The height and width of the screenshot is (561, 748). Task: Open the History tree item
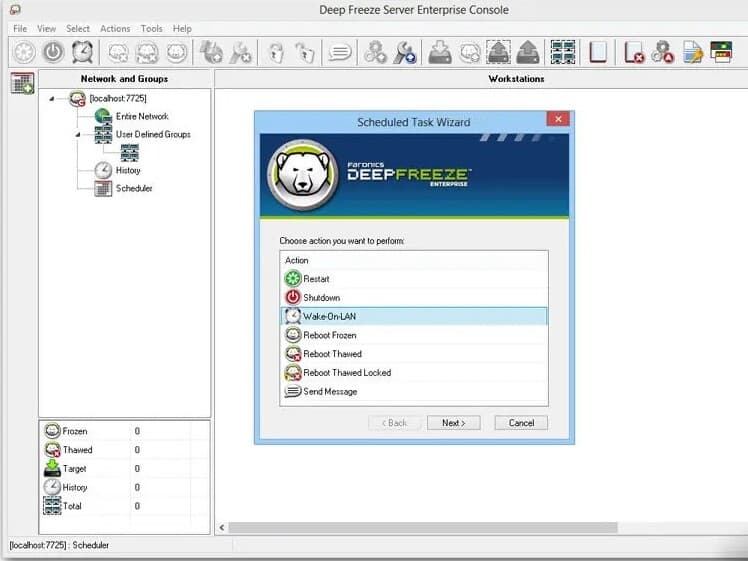[127, 170]
